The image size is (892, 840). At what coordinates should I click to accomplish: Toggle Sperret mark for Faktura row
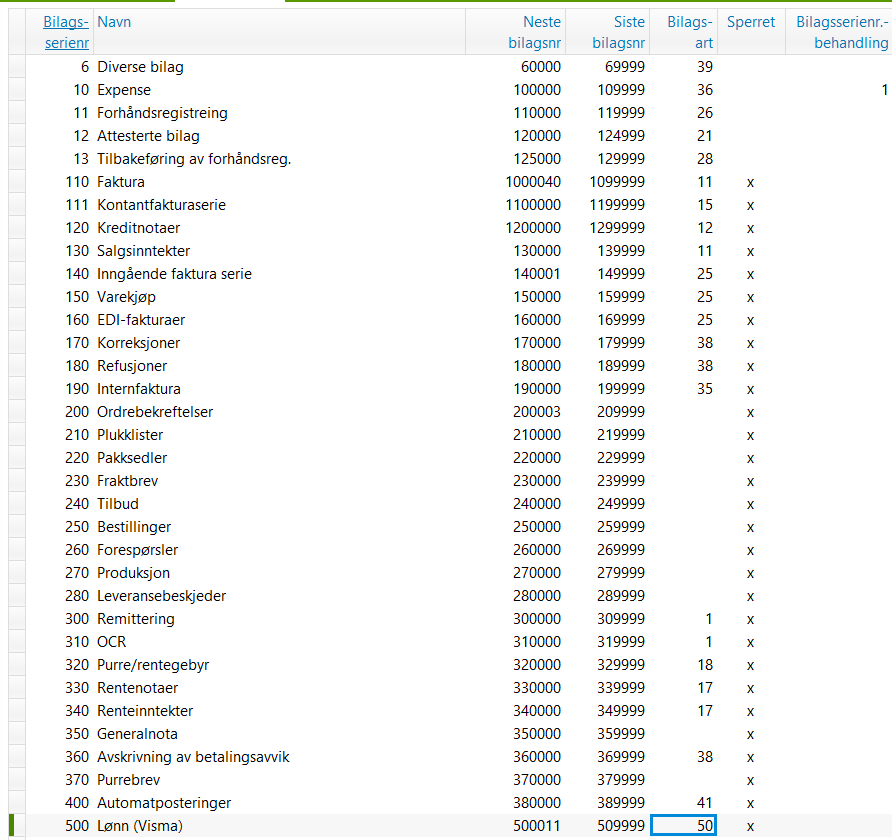tap(750, 183)
